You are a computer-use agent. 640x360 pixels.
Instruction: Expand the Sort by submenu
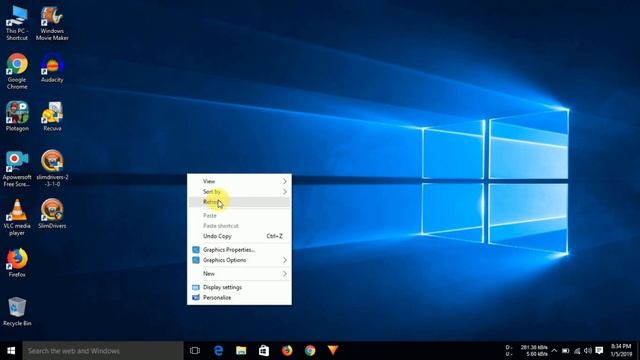point(239,191)
